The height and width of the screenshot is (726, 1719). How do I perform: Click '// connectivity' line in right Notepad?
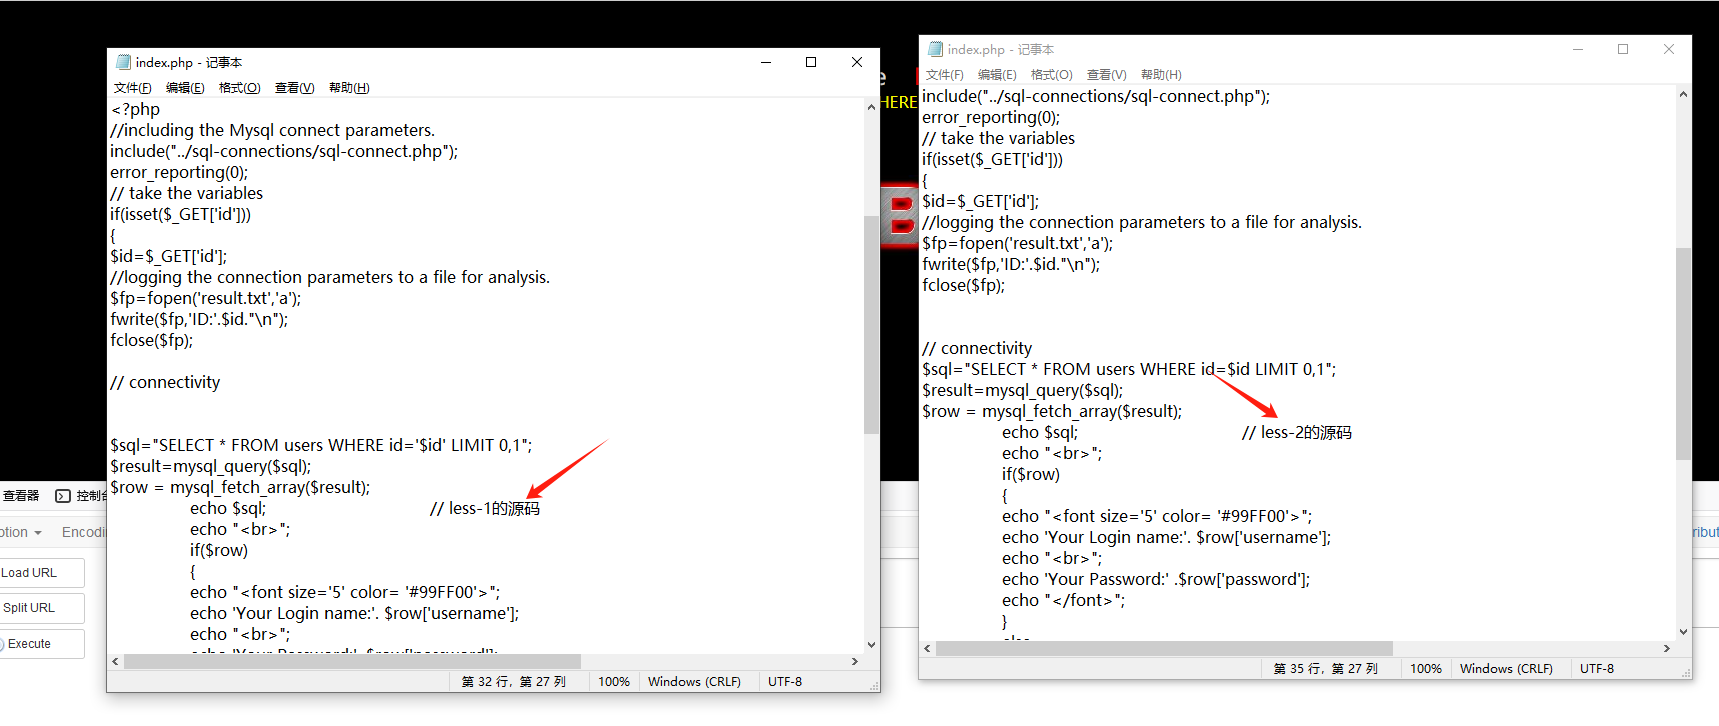tap(977, 349)
